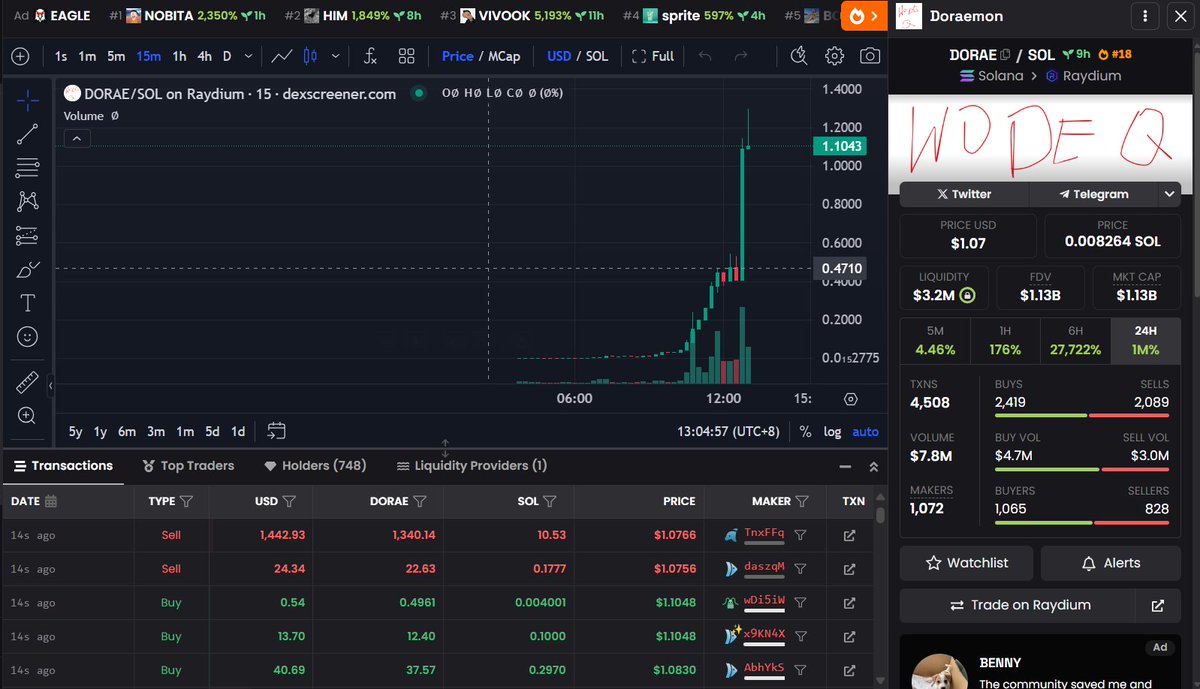Toggle auto scale on chart

[x=866, y=432]
